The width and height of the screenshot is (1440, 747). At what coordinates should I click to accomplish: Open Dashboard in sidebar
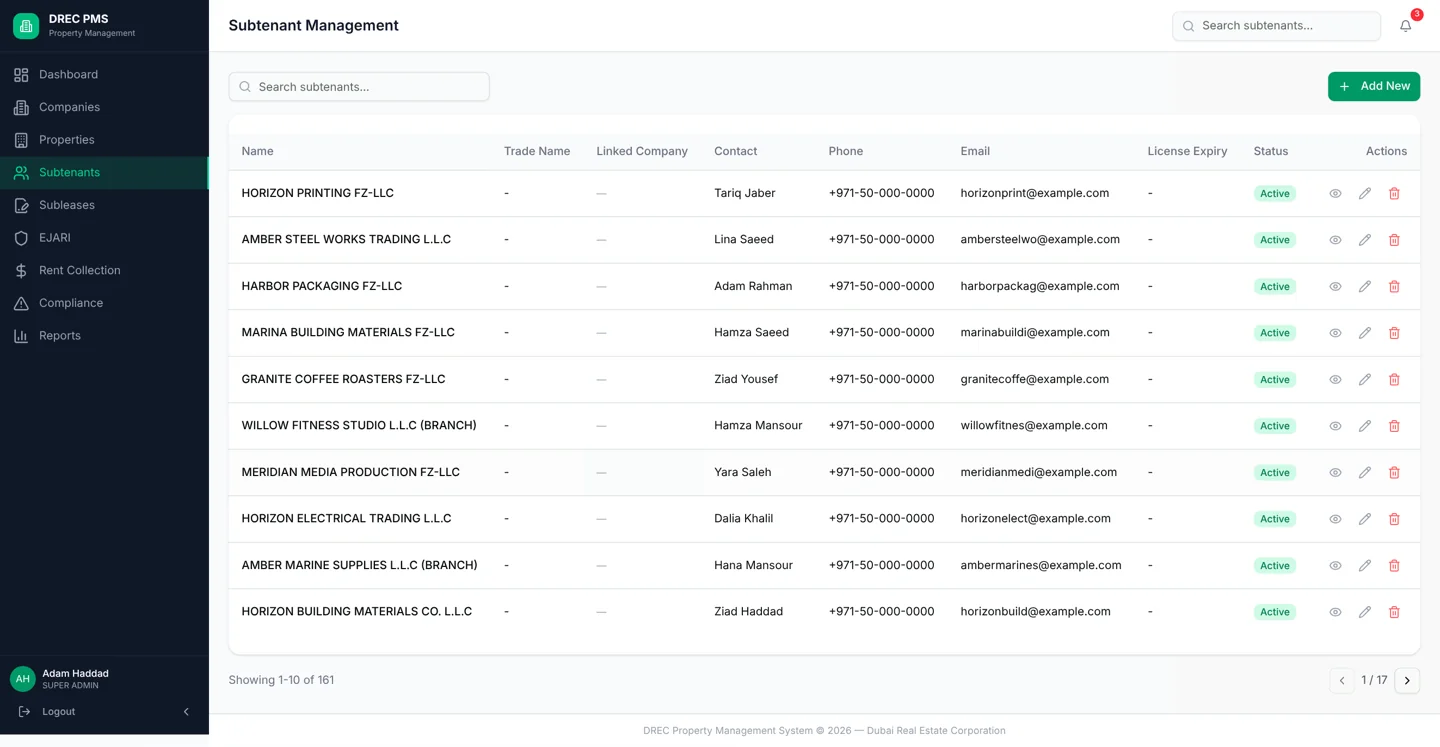104,75
